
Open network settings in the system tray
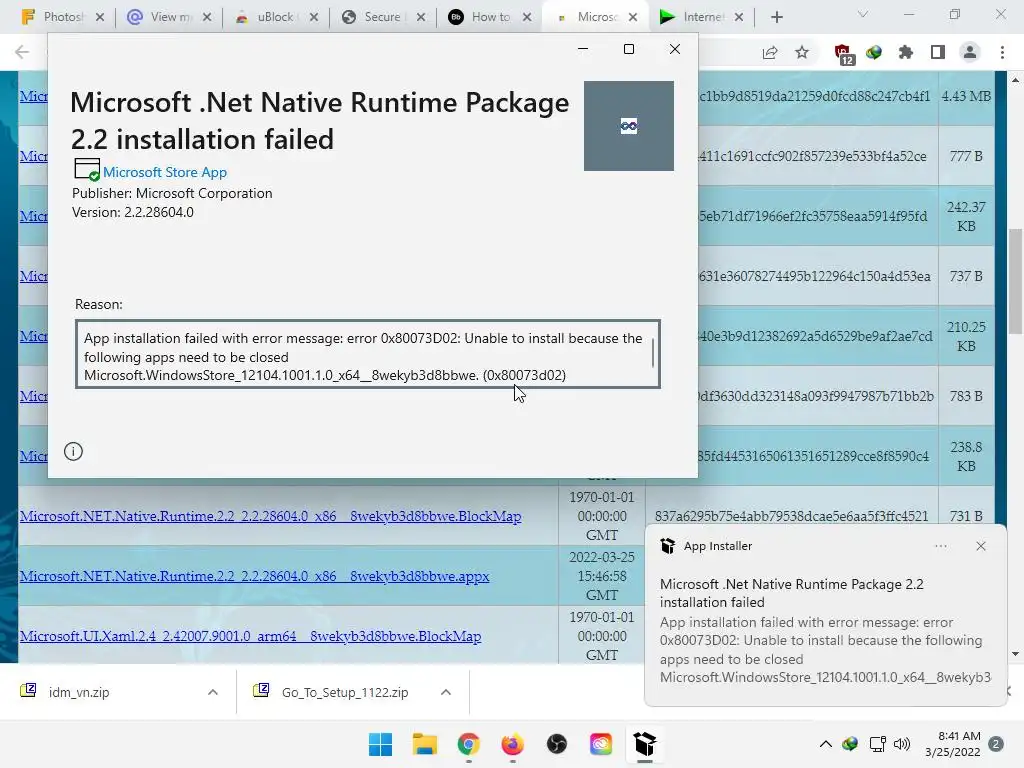pos(877,744)
